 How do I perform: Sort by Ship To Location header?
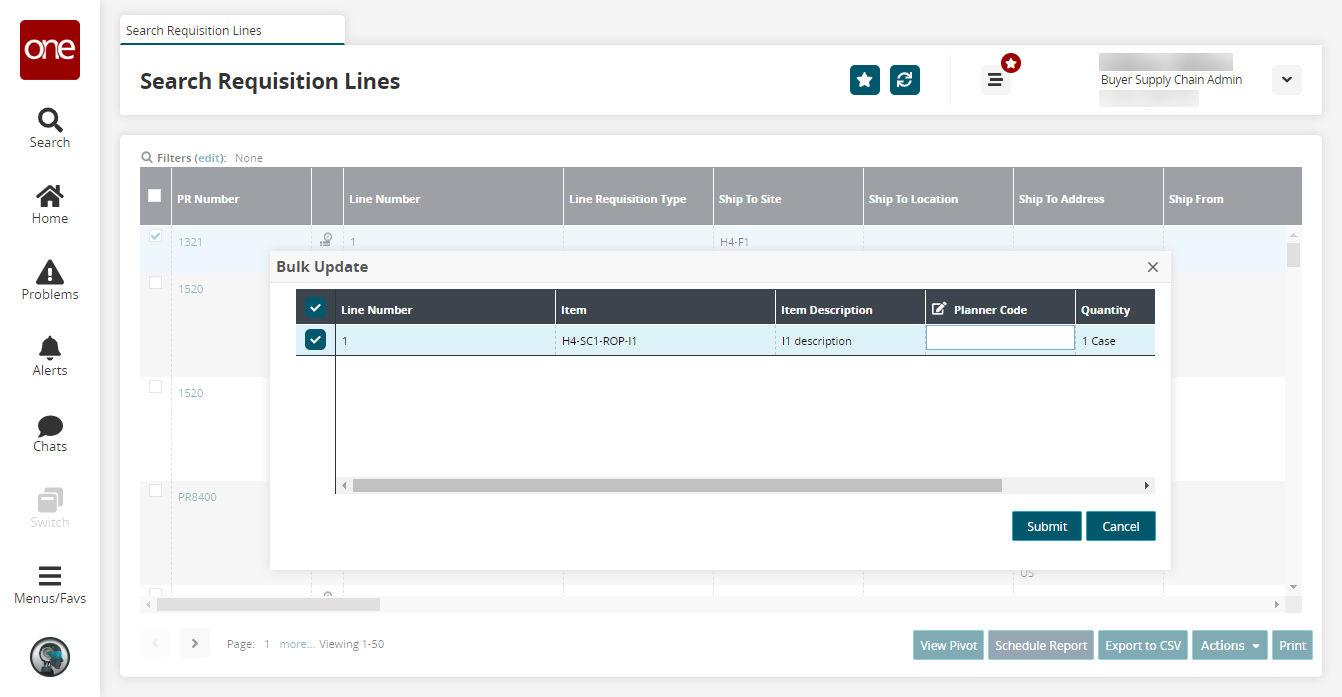tap(937, 198)
